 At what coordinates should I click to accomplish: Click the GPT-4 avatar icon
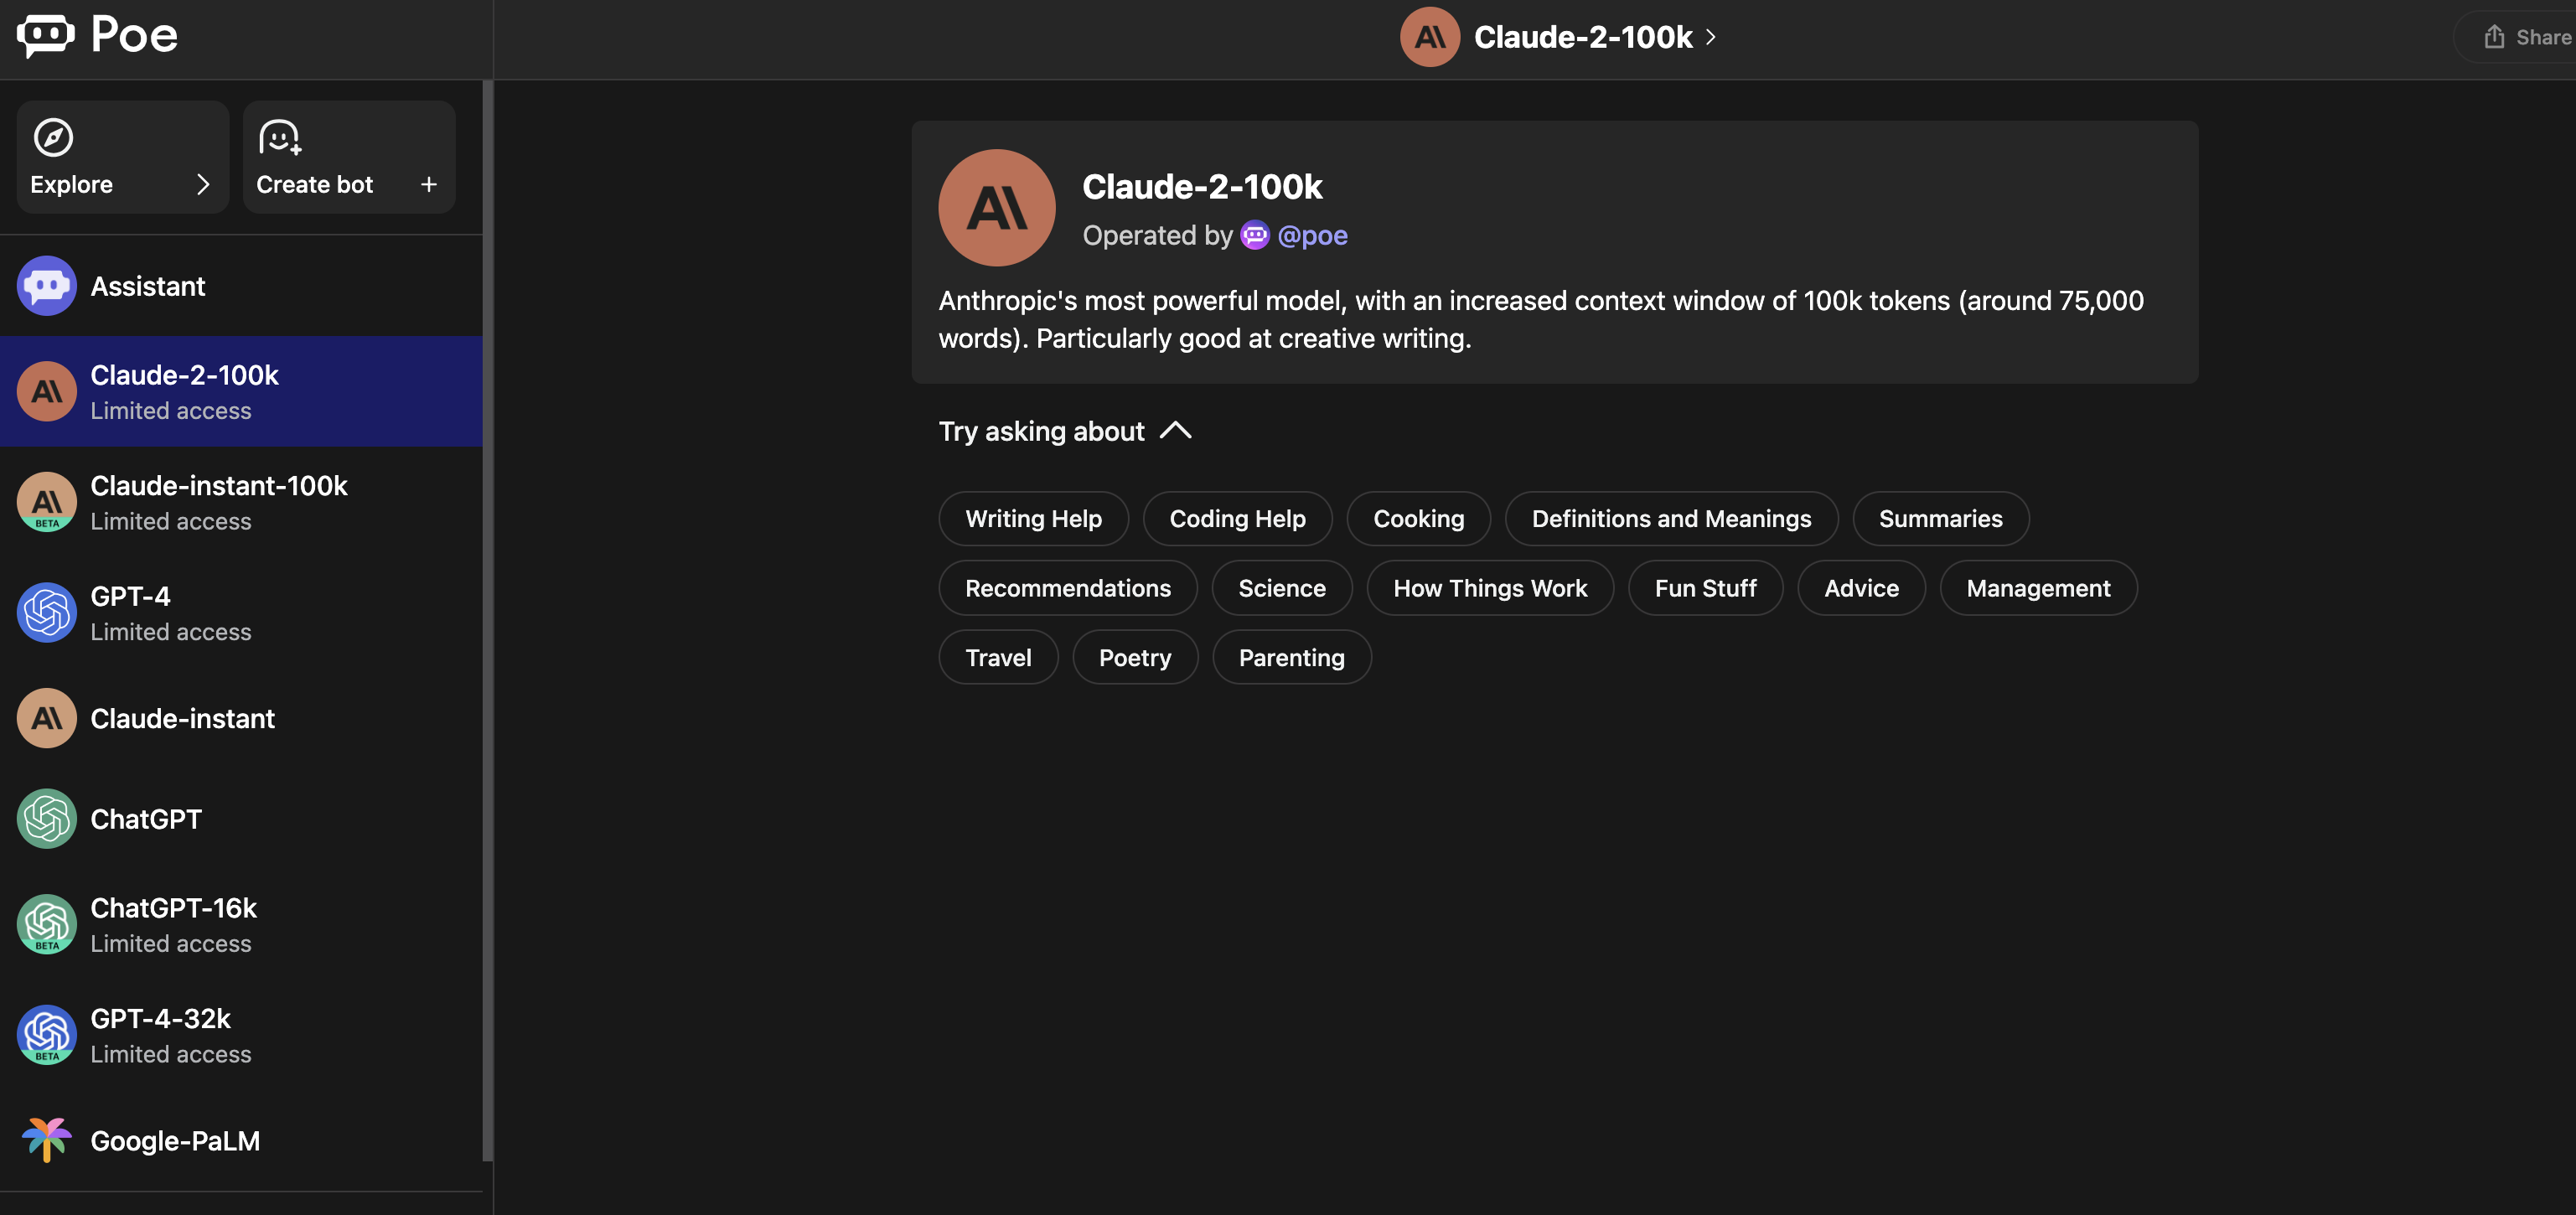(46, 612)
